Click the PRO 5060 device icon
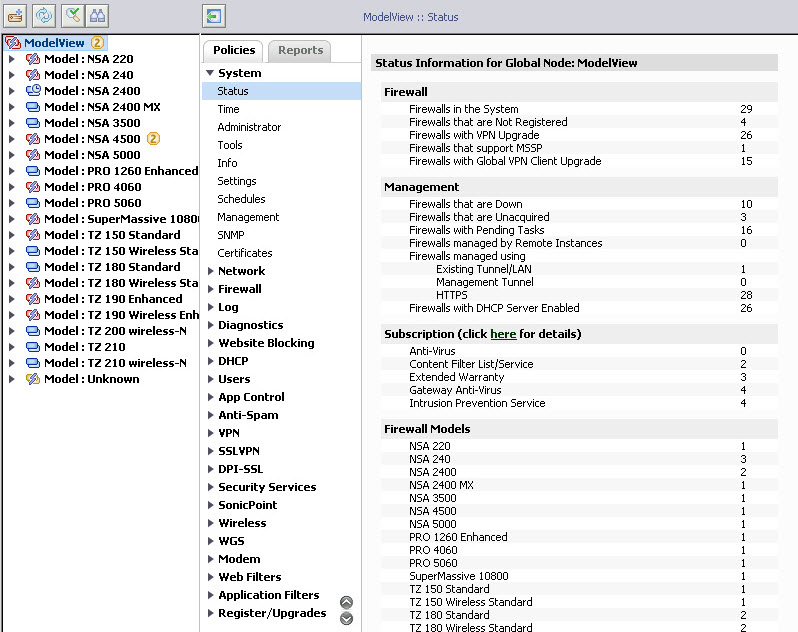This screenshot has width=798, height=632. (x=33, y=203)
